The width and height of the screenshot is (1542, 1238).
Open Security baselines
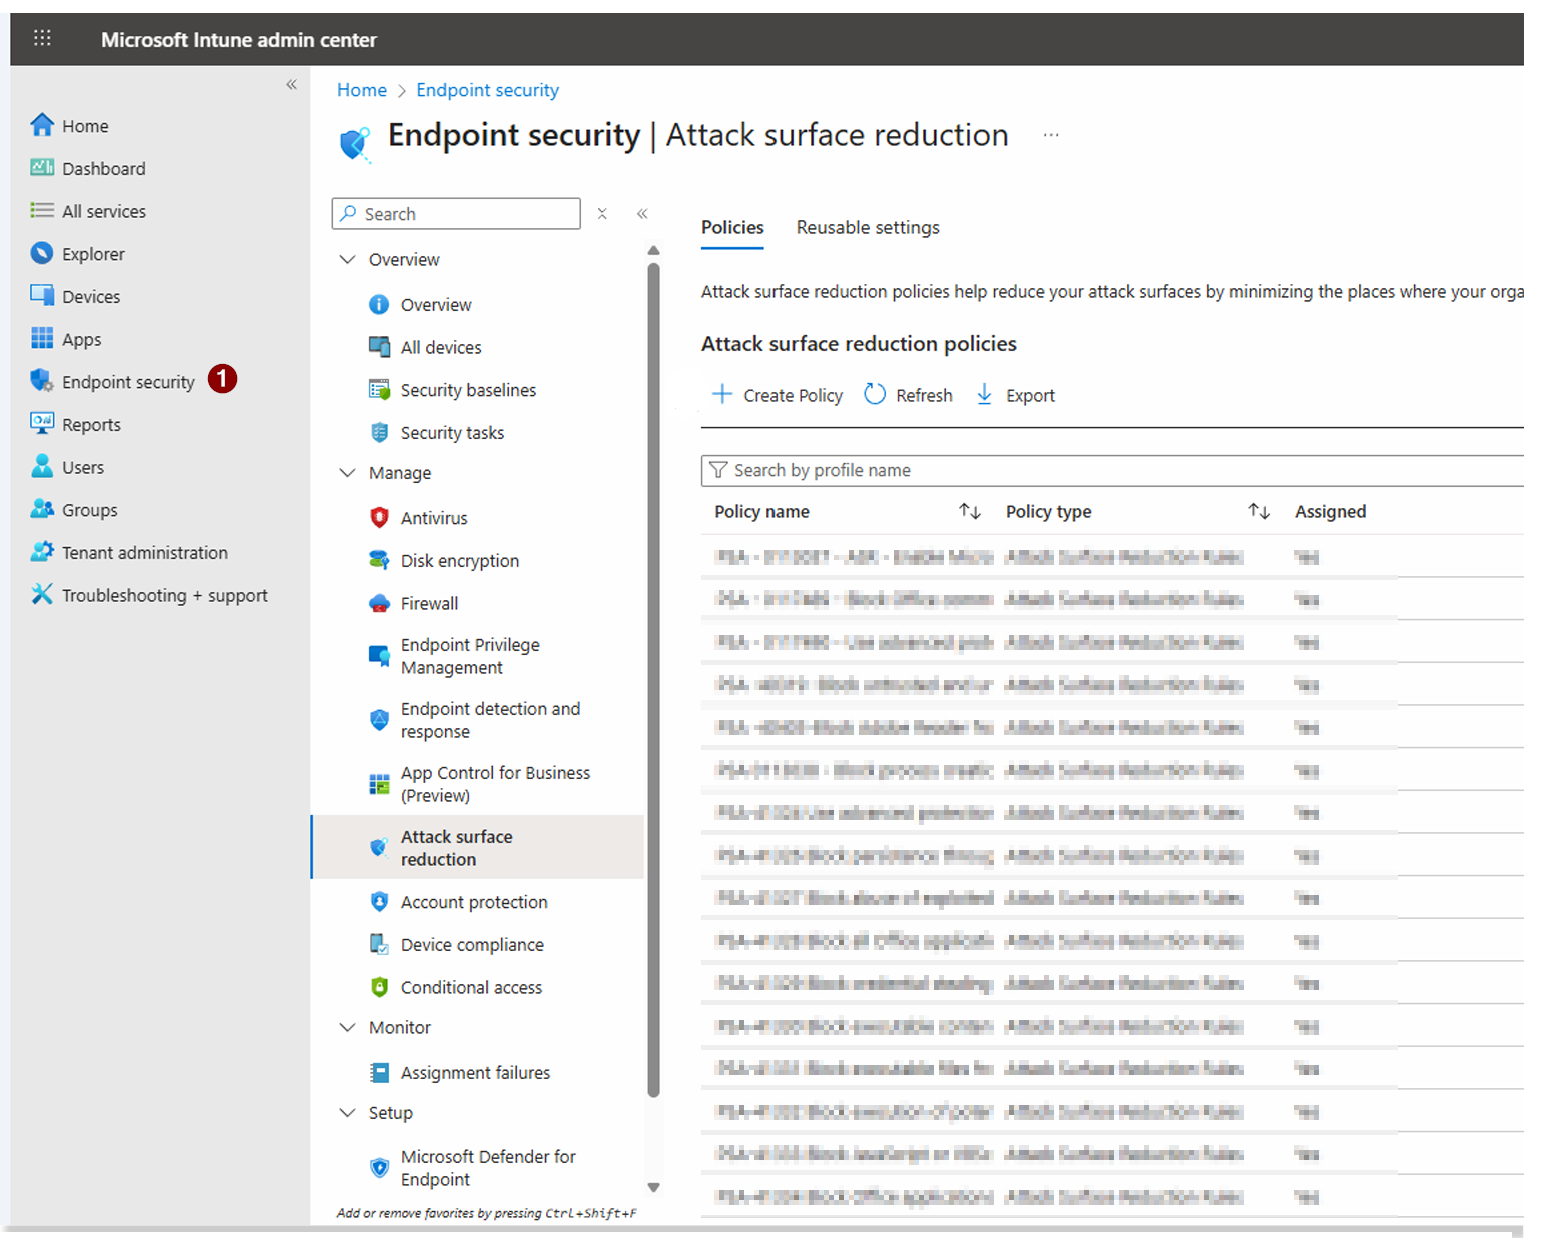pos(468,390)
